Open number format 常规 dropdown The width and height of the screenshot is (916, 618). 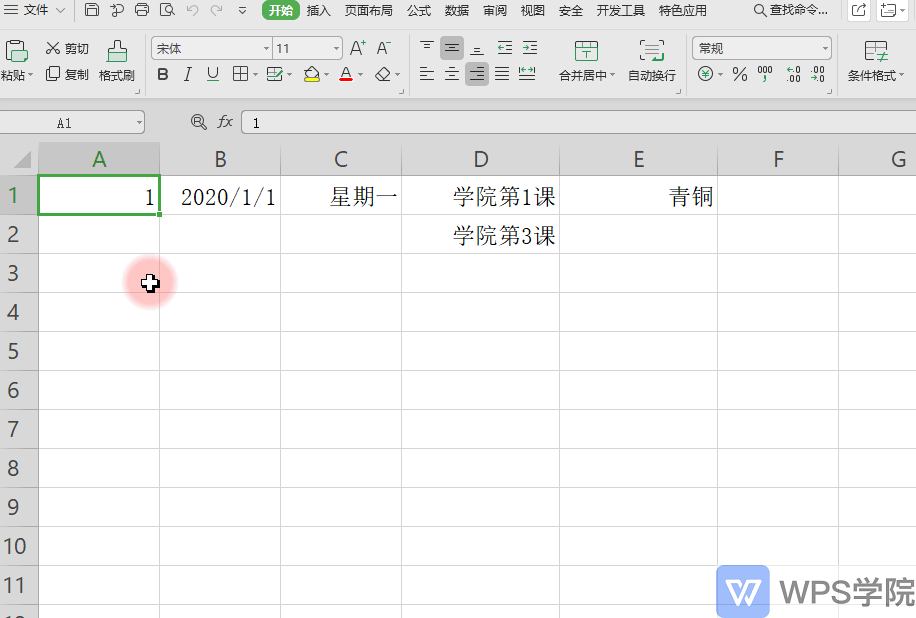tap(825, 48)
